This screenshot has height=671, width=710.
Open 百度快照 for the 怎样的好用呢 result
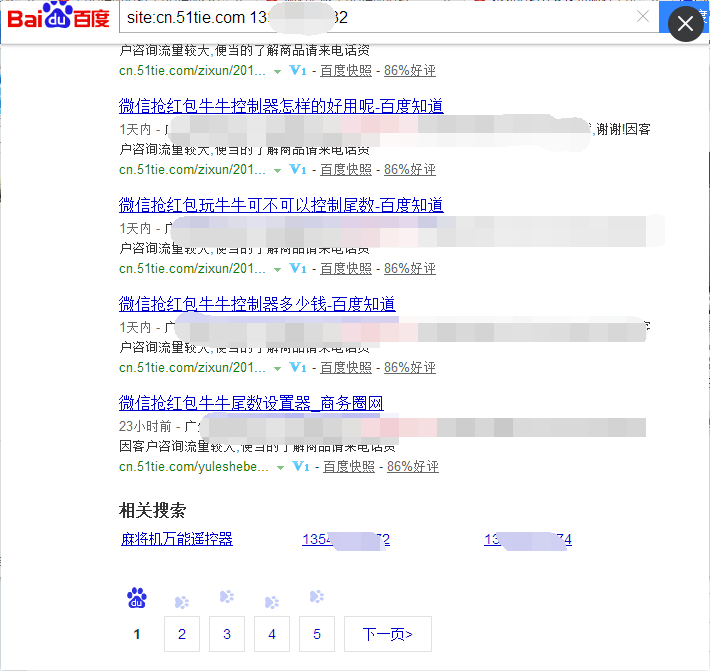[x=346, y=170]
